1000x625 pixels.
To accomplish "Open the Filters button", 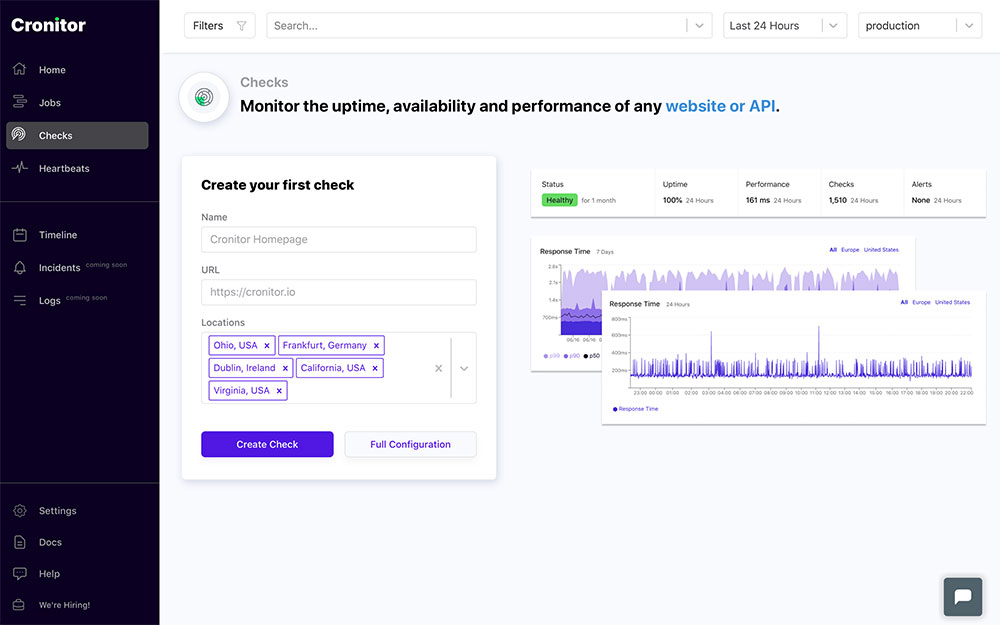I will click(x=219, y=26).
